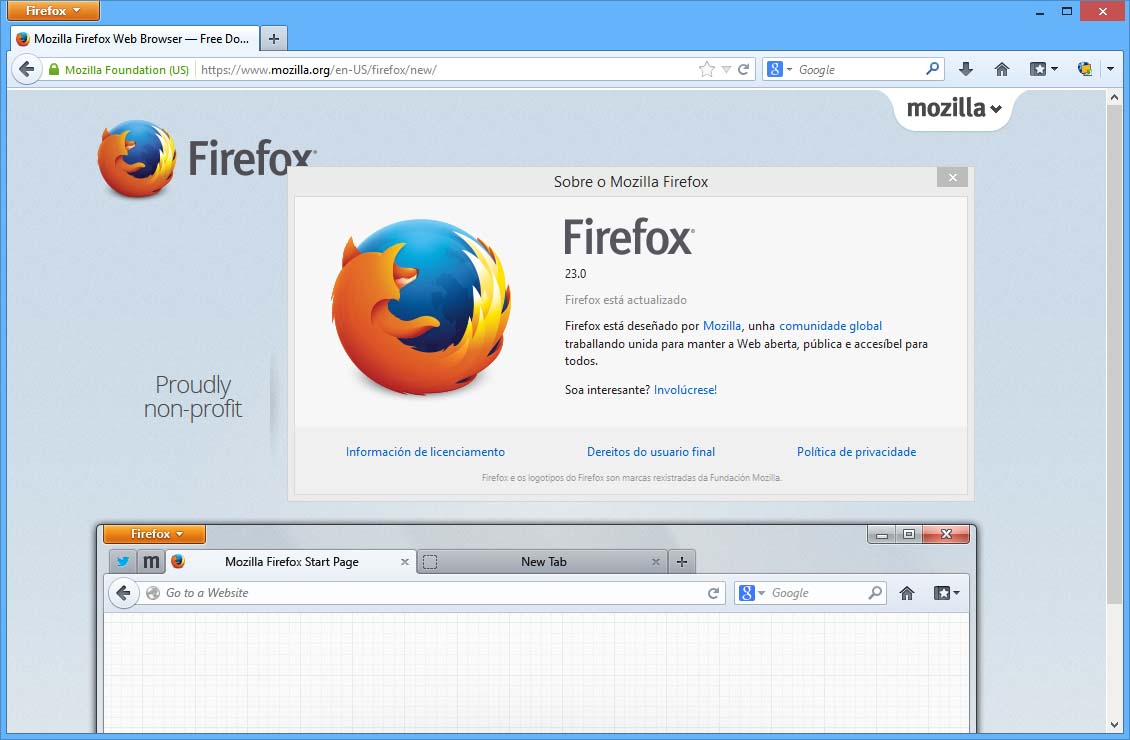Click the scrollbar down arrow

point(1115,725)
